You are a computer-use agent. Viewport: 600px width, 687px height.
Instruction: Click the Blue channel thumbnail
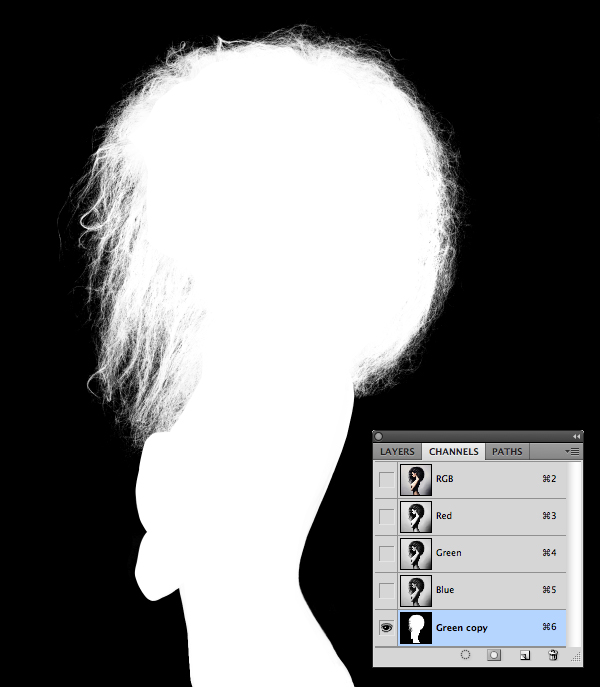click(416, 591)
